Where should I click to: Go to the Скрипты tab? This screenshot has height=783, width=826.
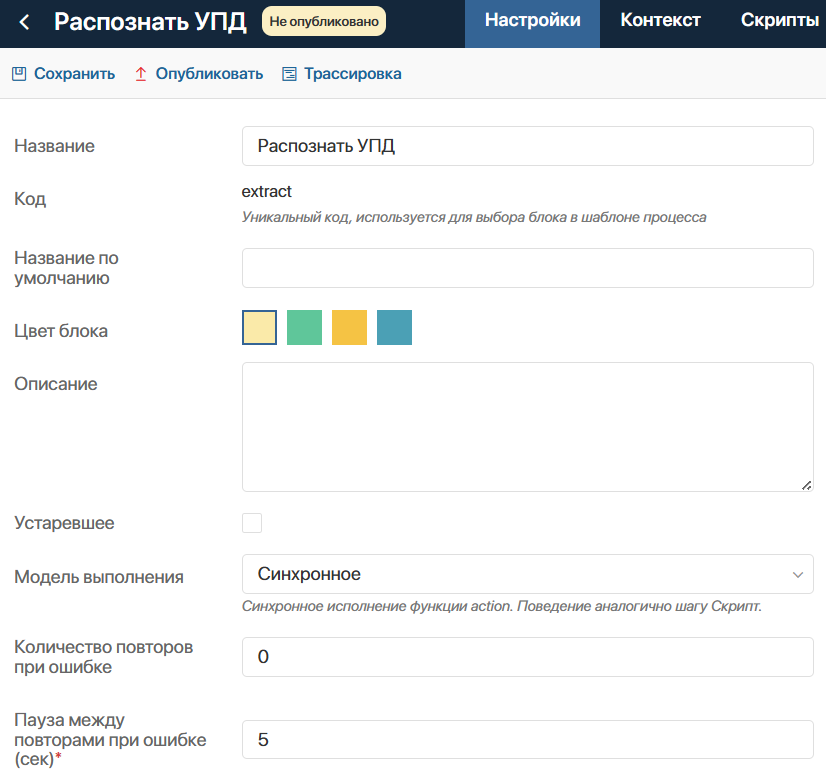(780, 20)
